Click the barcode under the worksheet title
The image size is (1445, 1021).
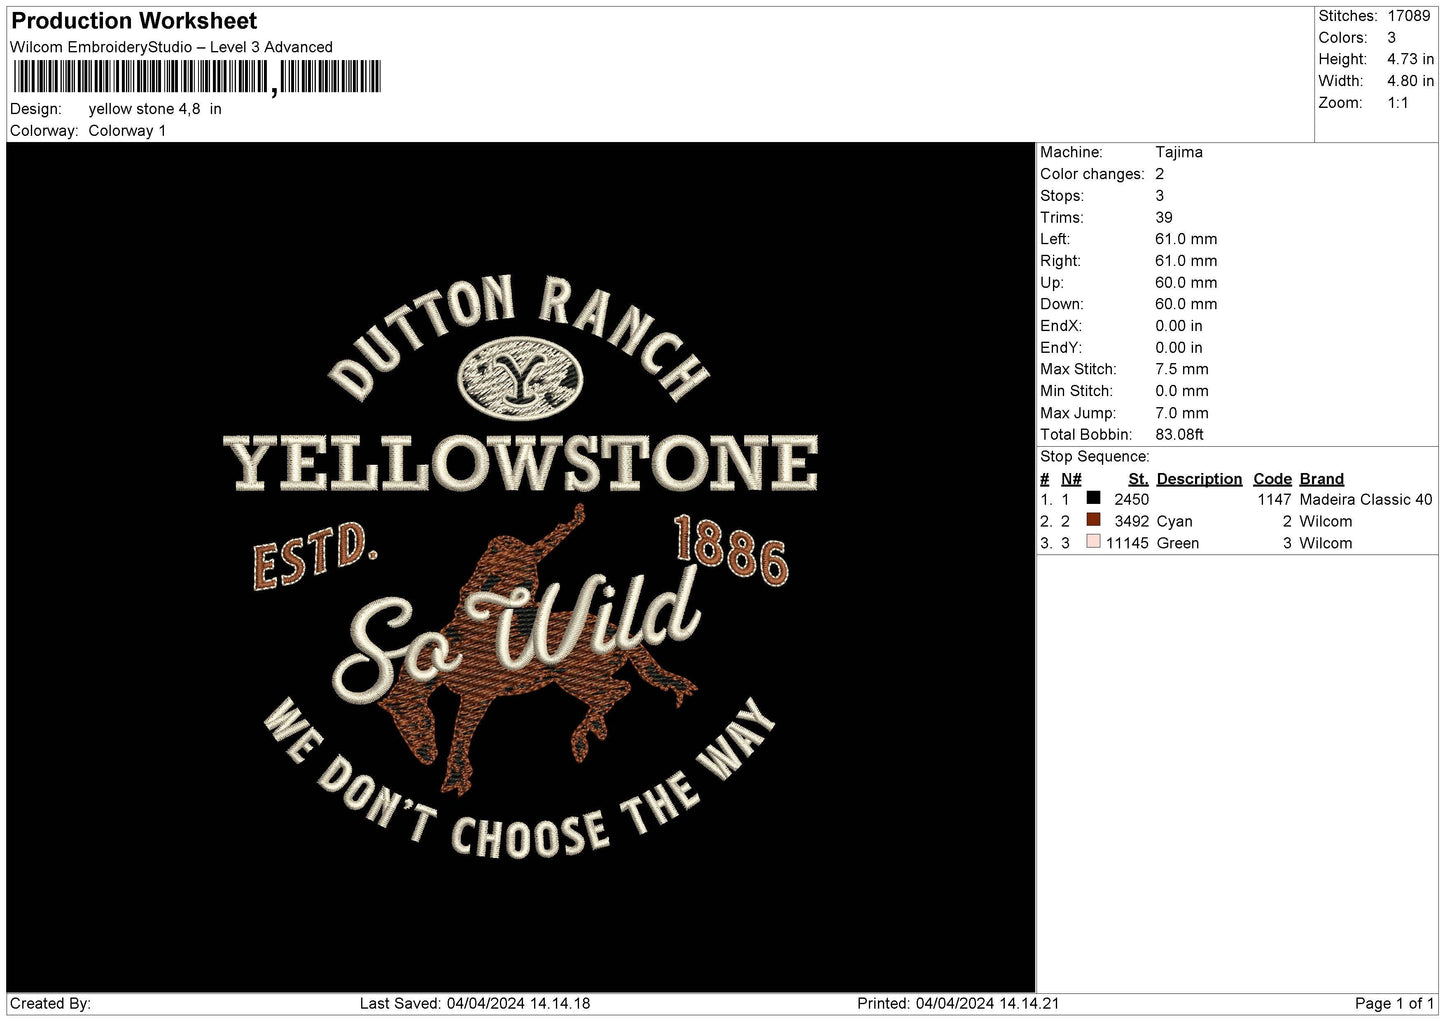pos(197,77)
